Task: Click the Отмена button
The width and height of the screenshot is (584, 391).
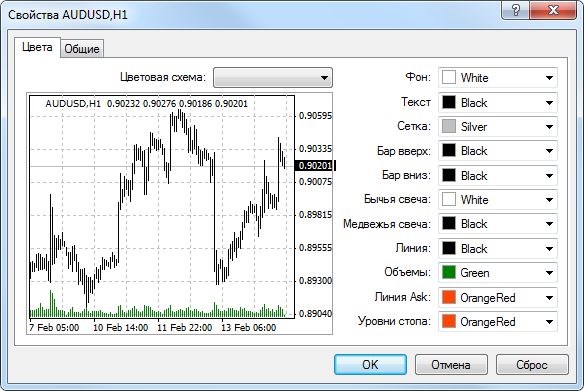Action: coord(451,365)
